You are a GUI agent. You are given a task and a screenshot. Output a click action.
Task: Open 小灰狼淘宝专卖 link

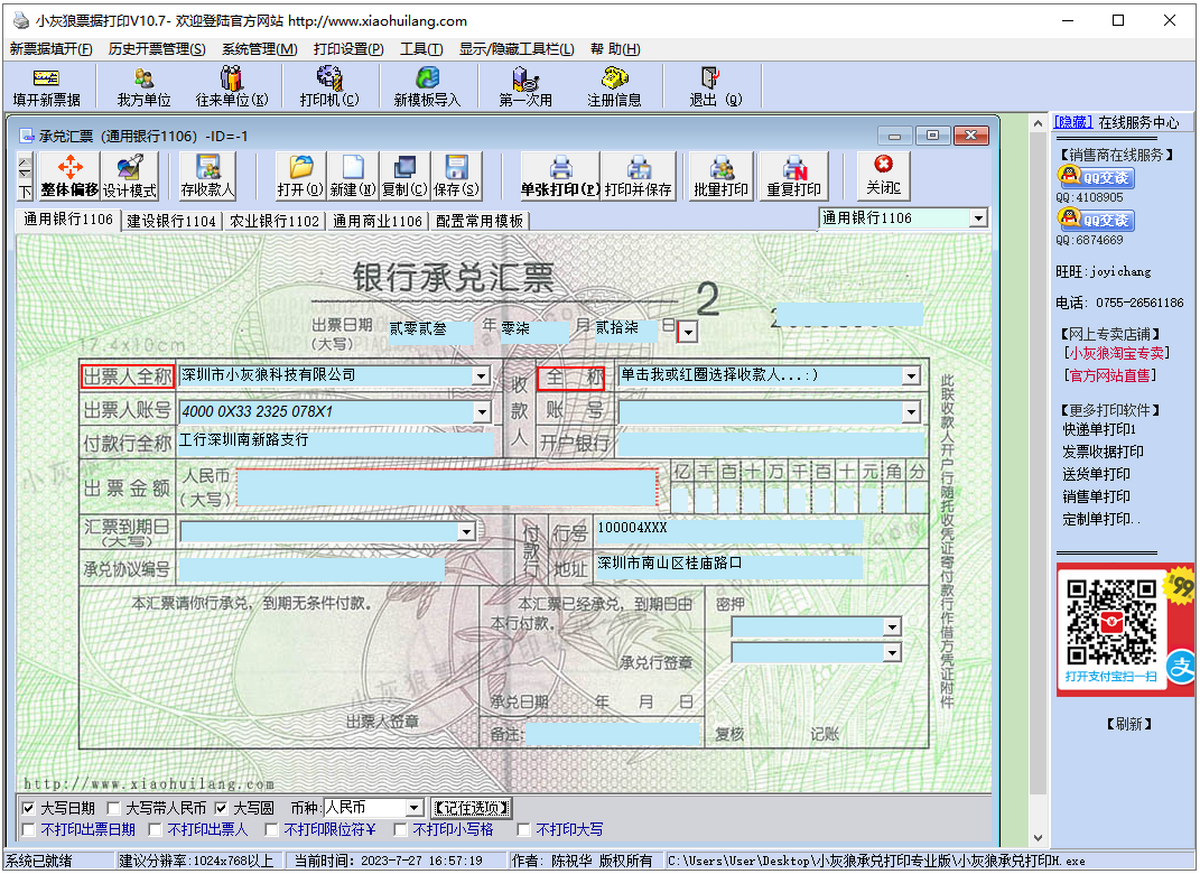pyautogui.click(x=1117, y=352)
